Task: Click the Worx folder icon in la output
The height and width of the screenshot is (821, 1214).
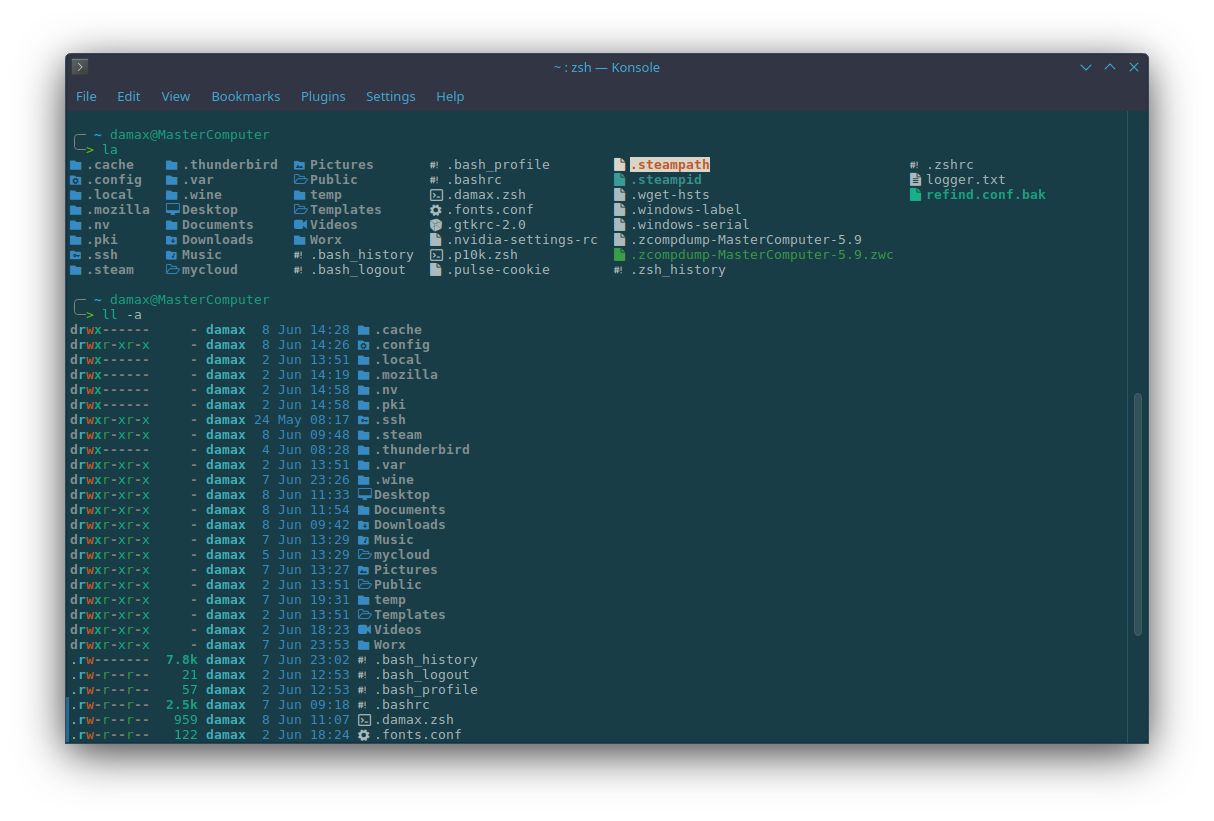Action: [300, 240]
